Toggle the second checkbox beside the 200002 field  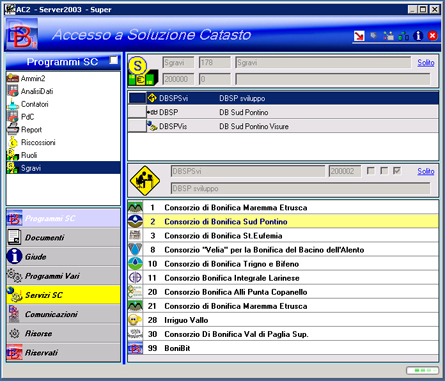tap(384, 171)
